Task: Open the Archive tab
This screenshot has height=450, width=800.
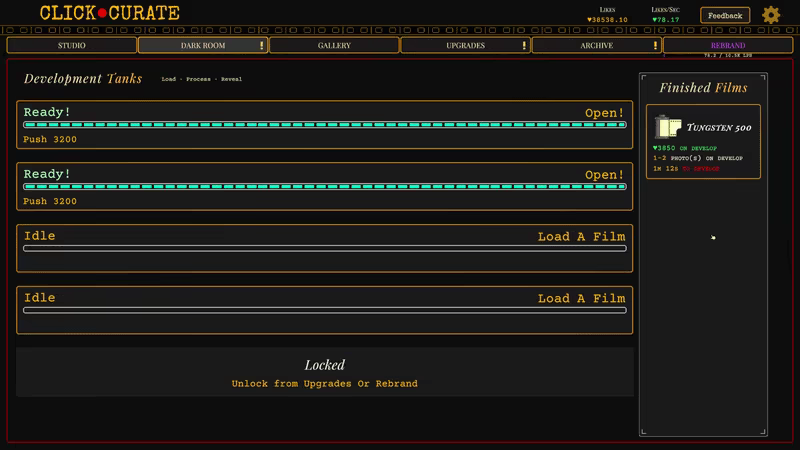Action: coord(596,45)
